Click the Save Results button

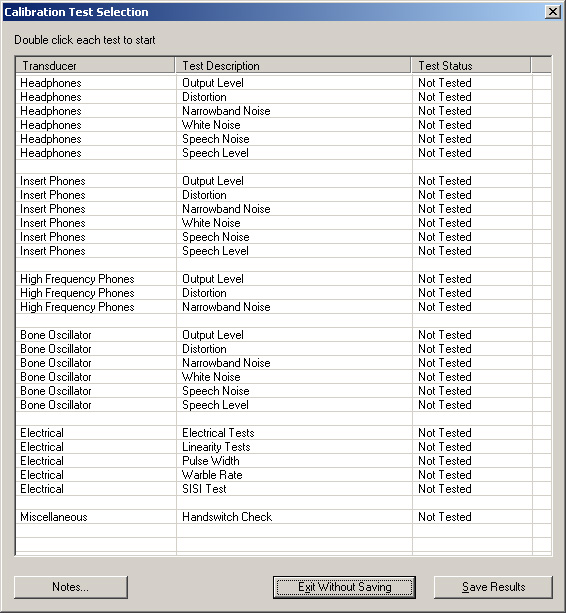click(493, 587)
